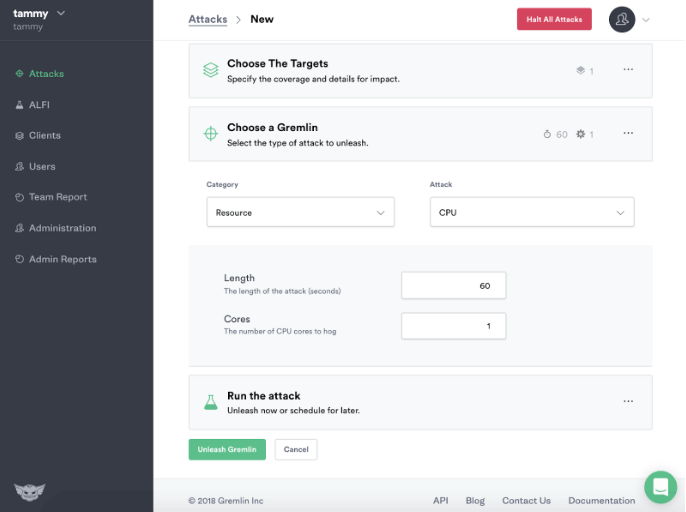This screenshot has width=686, height=512.
Task: Click the Clients stack icon in sidebar
Action: point(19,136)
